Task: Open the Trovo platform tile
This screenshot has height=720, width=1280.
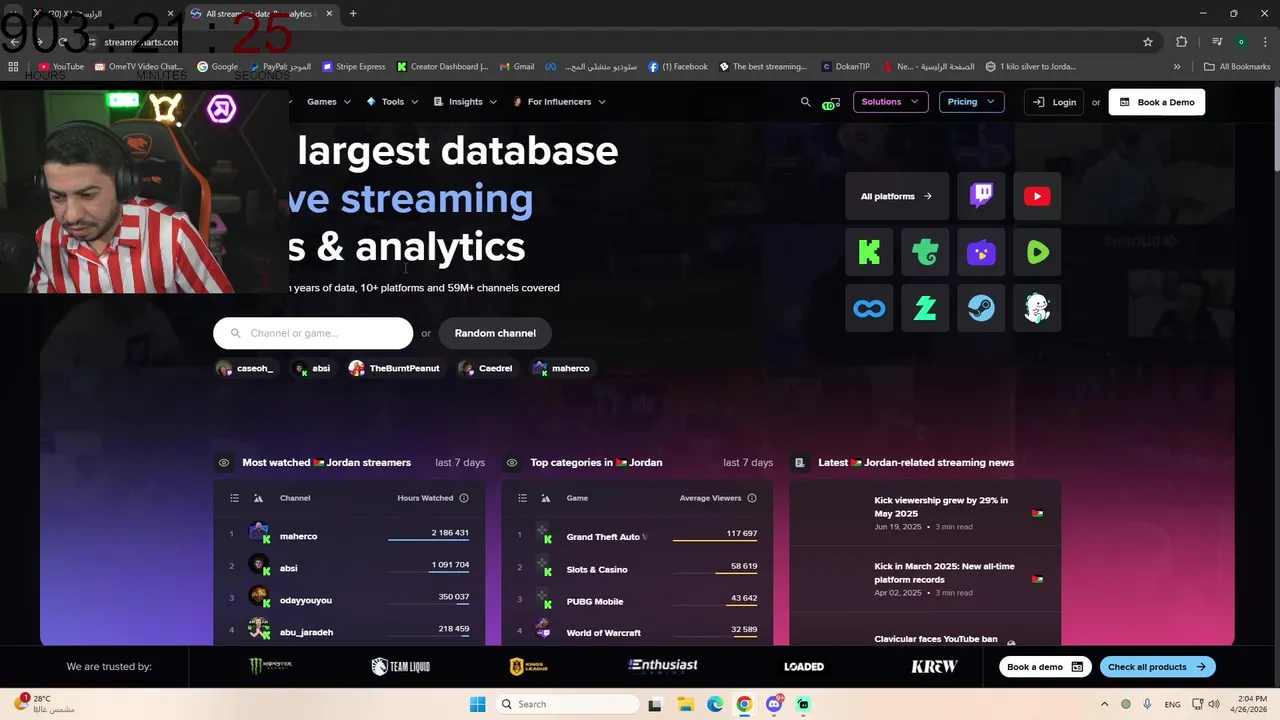Action: click(x=925, y=252)
